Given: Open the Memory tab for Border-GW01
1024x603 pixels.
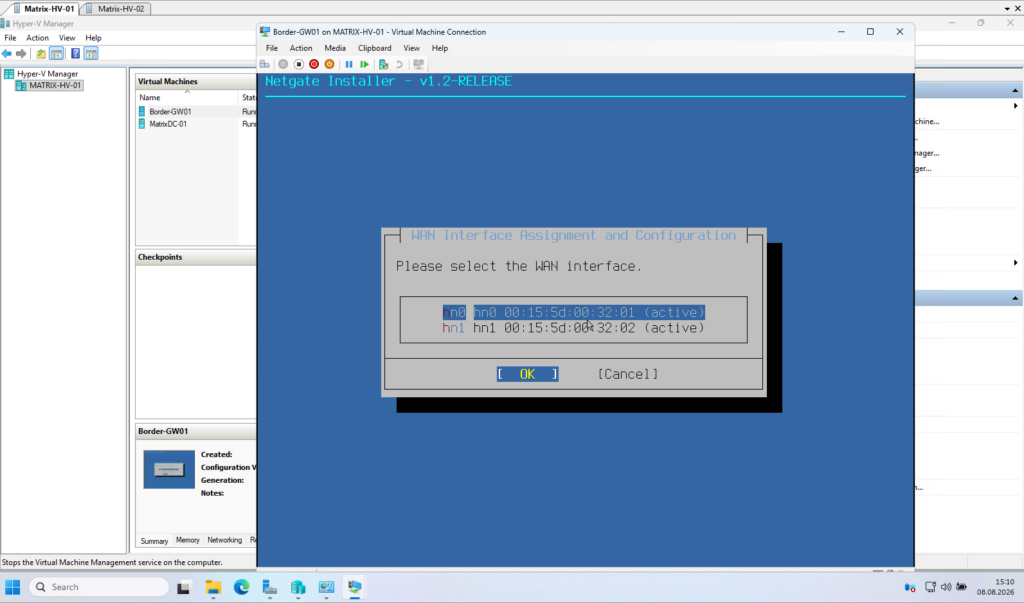Looking at the screenshot, I should pyautogui.click(x=187, y=540).
